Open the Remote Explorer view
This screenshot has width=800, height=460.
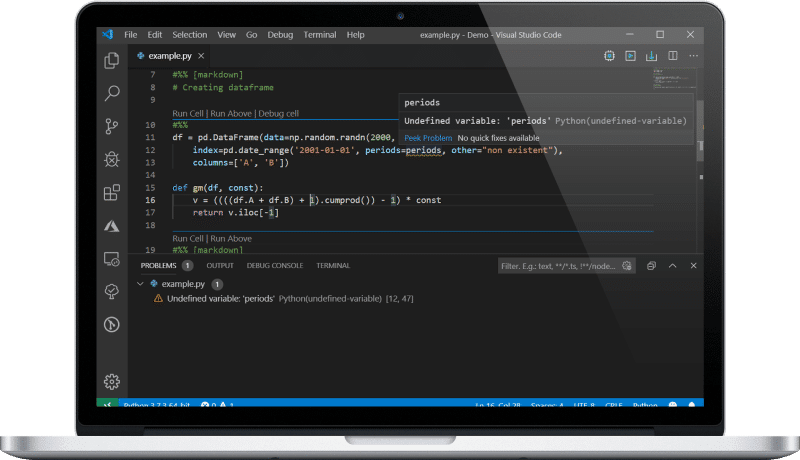pos(112,259)
